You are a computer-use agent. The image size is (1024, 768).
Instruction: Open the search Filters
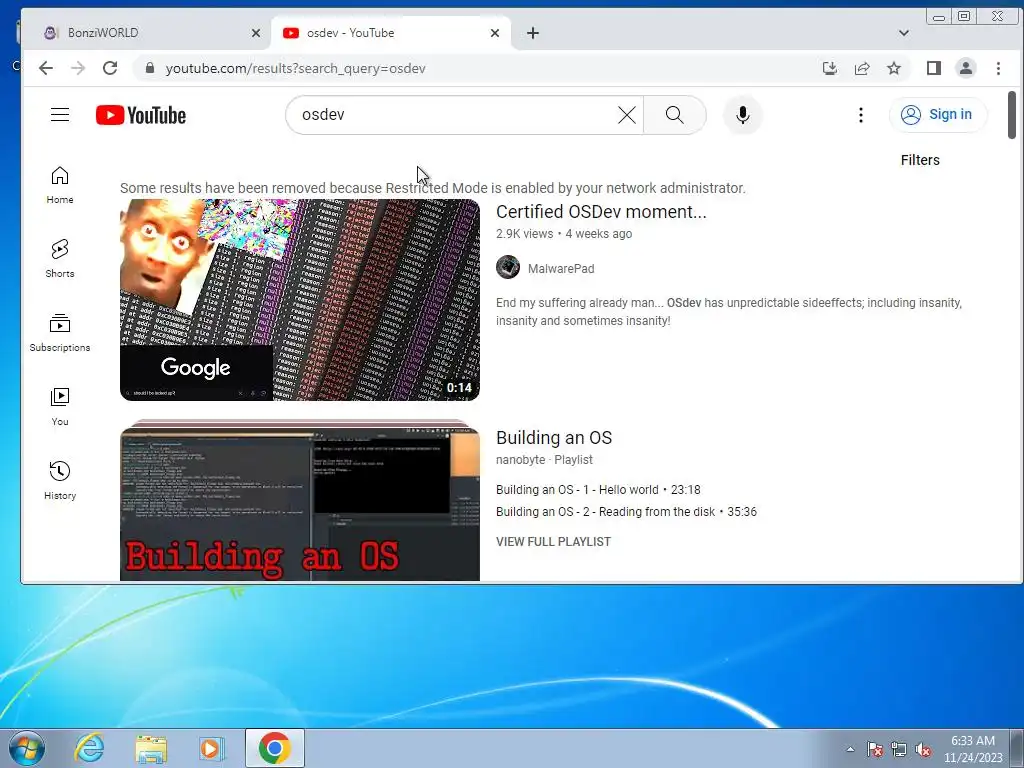tap(920, 160)
